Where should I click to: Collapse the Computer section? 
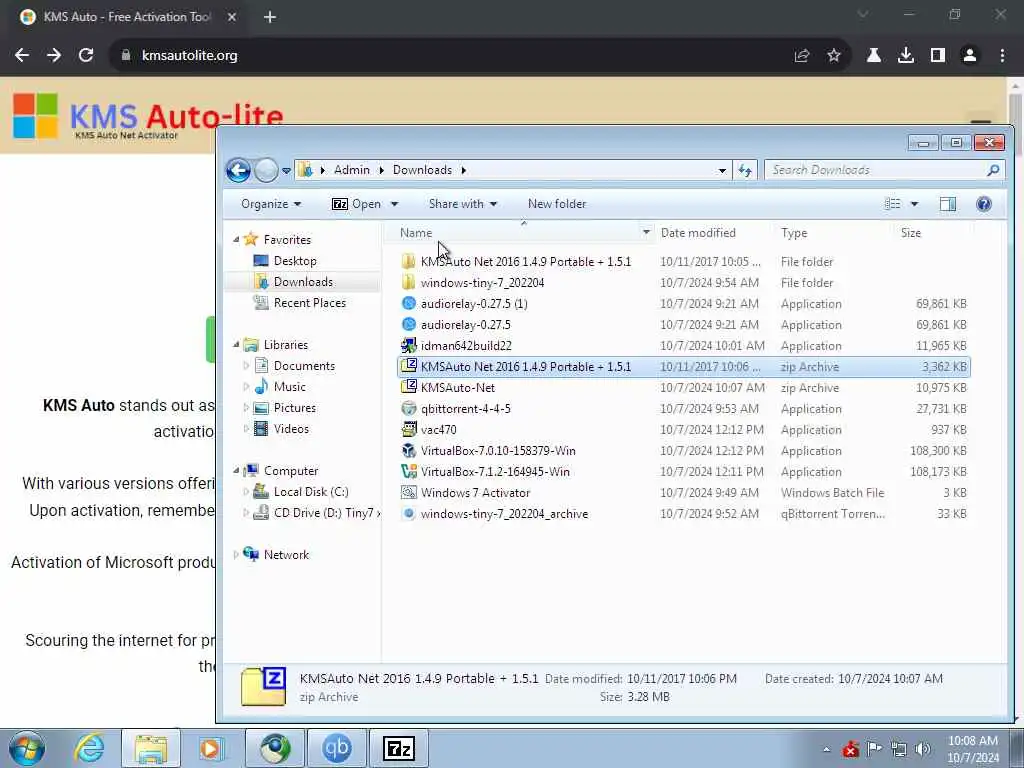click(x=236, y=471)
